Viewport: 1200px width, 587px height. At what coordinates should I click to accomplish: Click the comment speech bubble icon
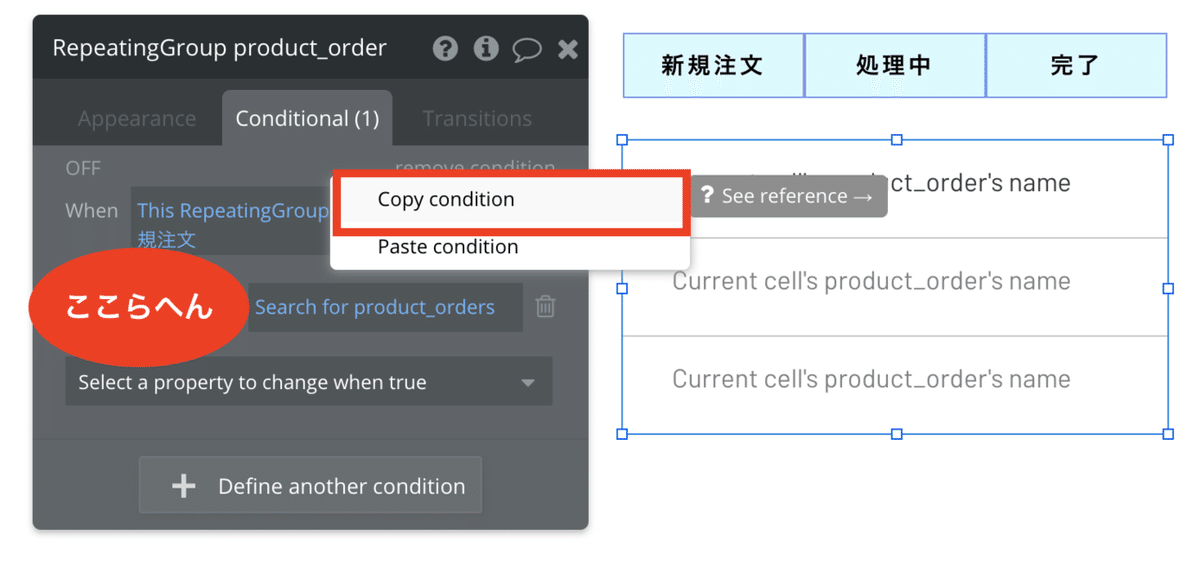click(x=527, y=49)
